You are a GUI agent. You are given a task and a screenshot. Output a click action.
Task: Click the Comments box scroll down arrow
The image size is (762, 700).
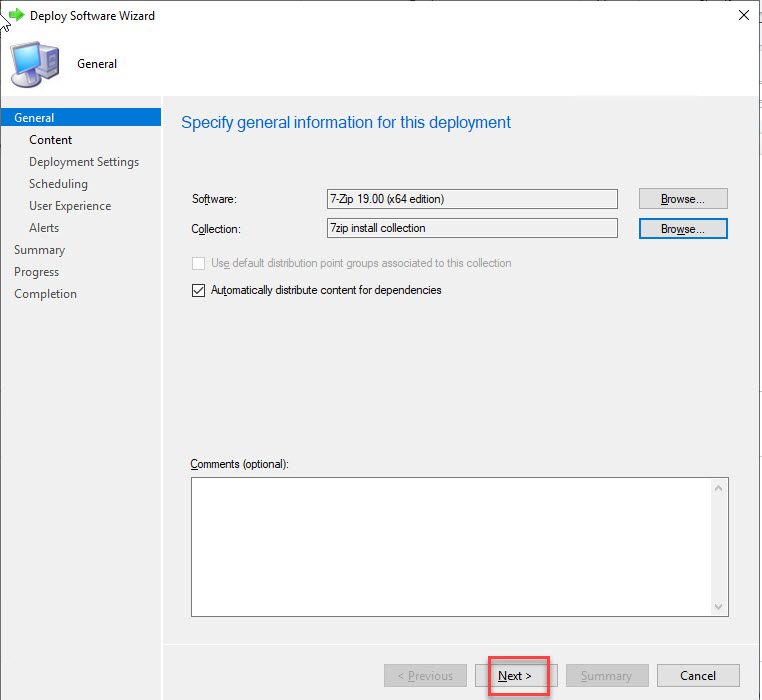pyautogui.click(x=718, y=606)
